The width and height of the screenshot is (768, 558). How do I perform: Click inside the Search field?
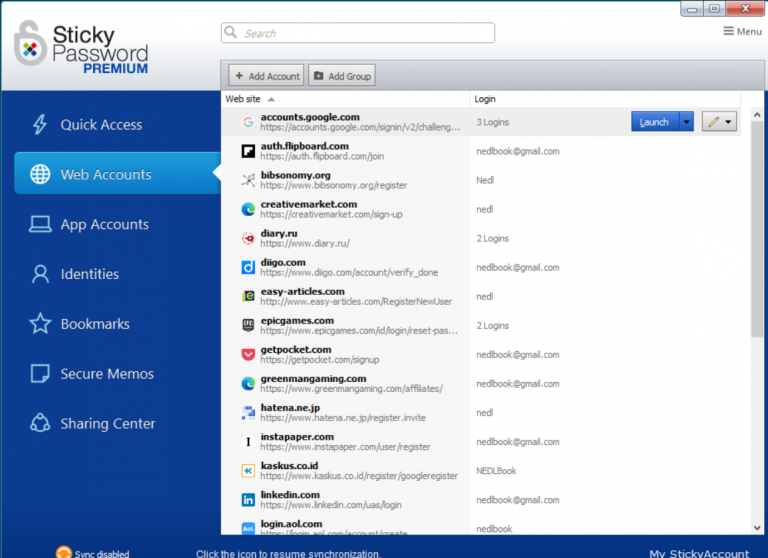pyautogui.click(x=358, y=33)
